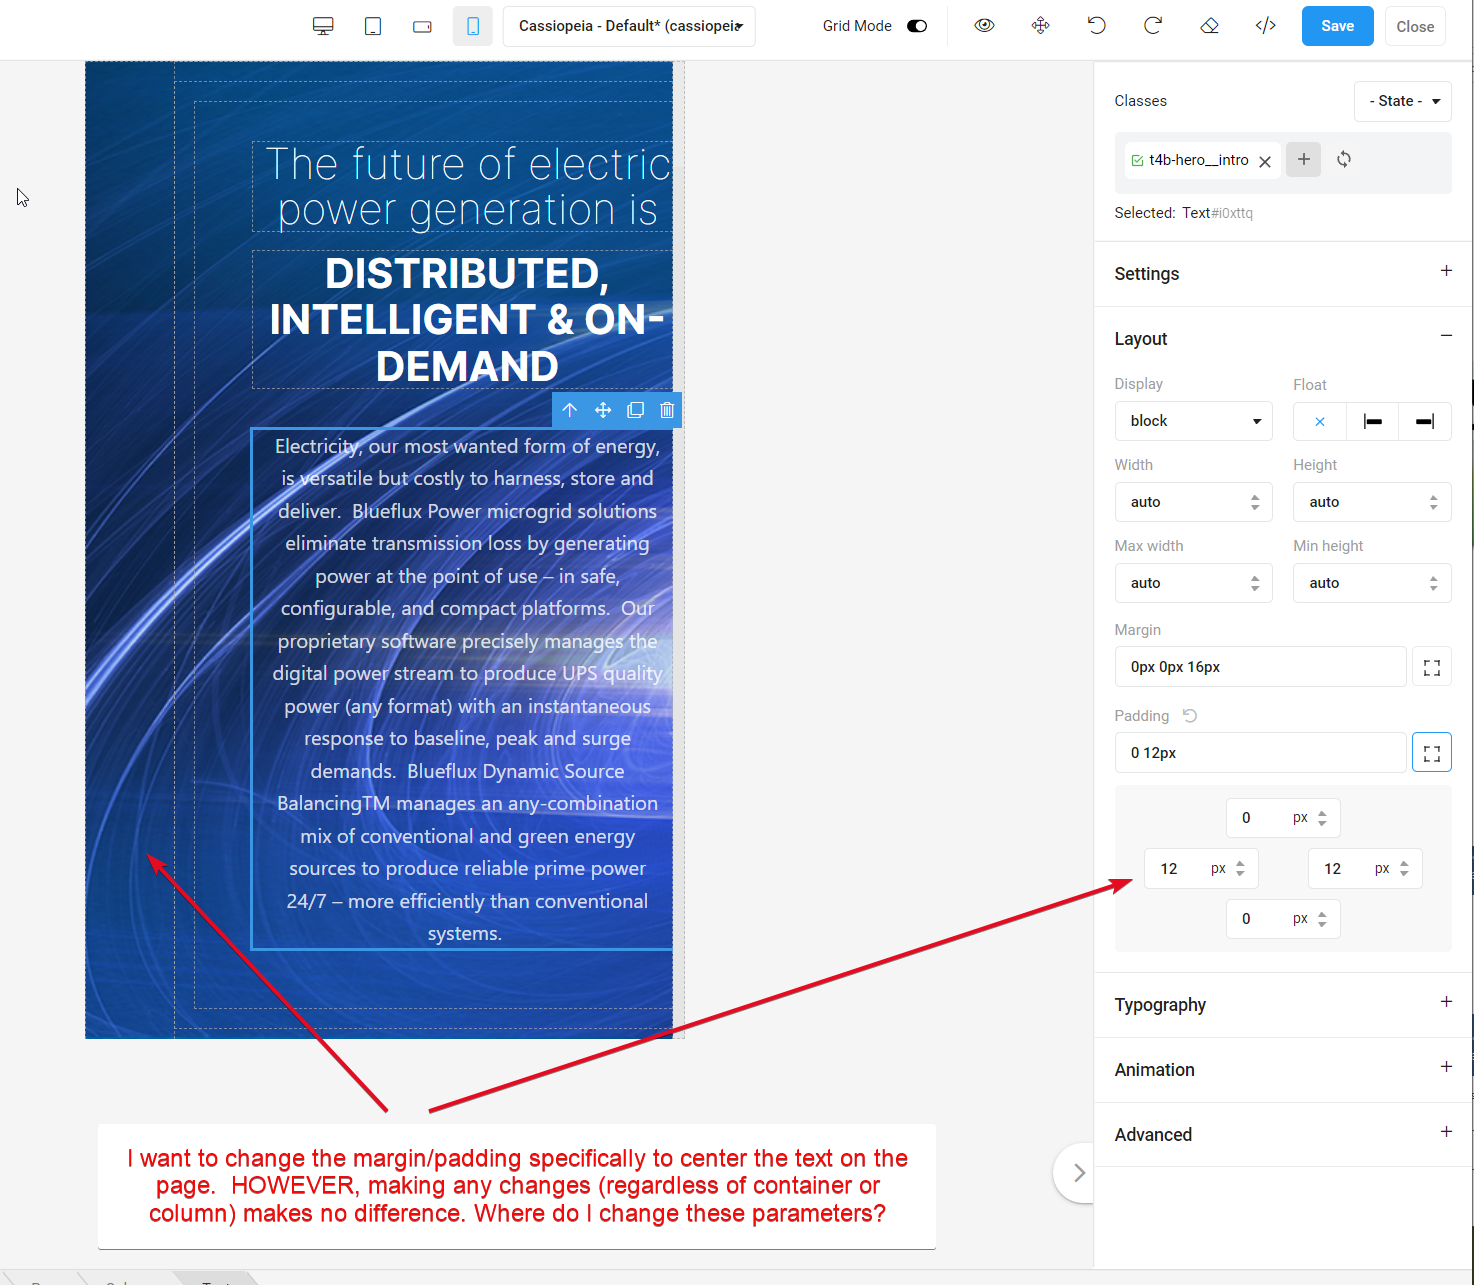Toggle preview with the eye icon

click(985, 26)
